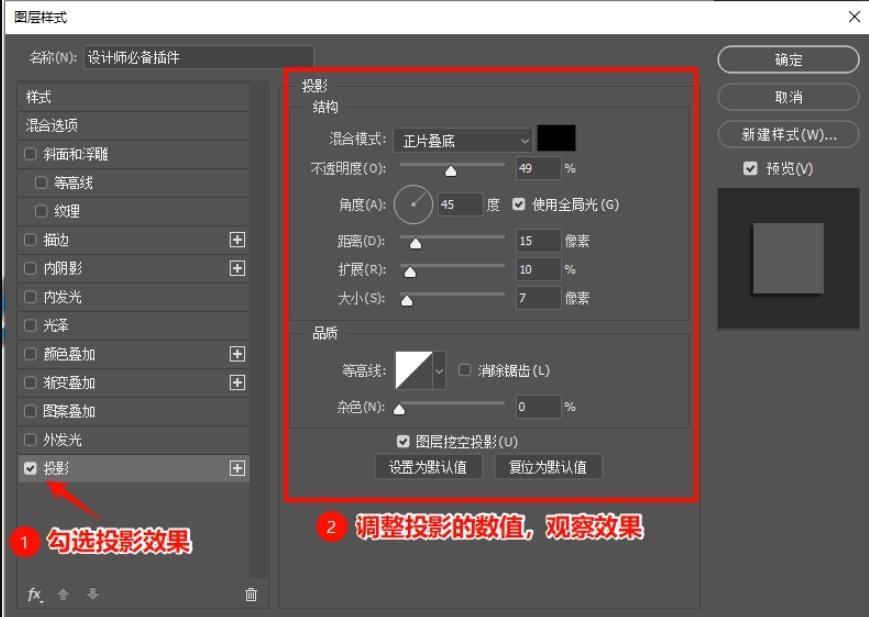
Task: Click the plus icon beside 渐变叠加
Action: click(x=237, y=382)
